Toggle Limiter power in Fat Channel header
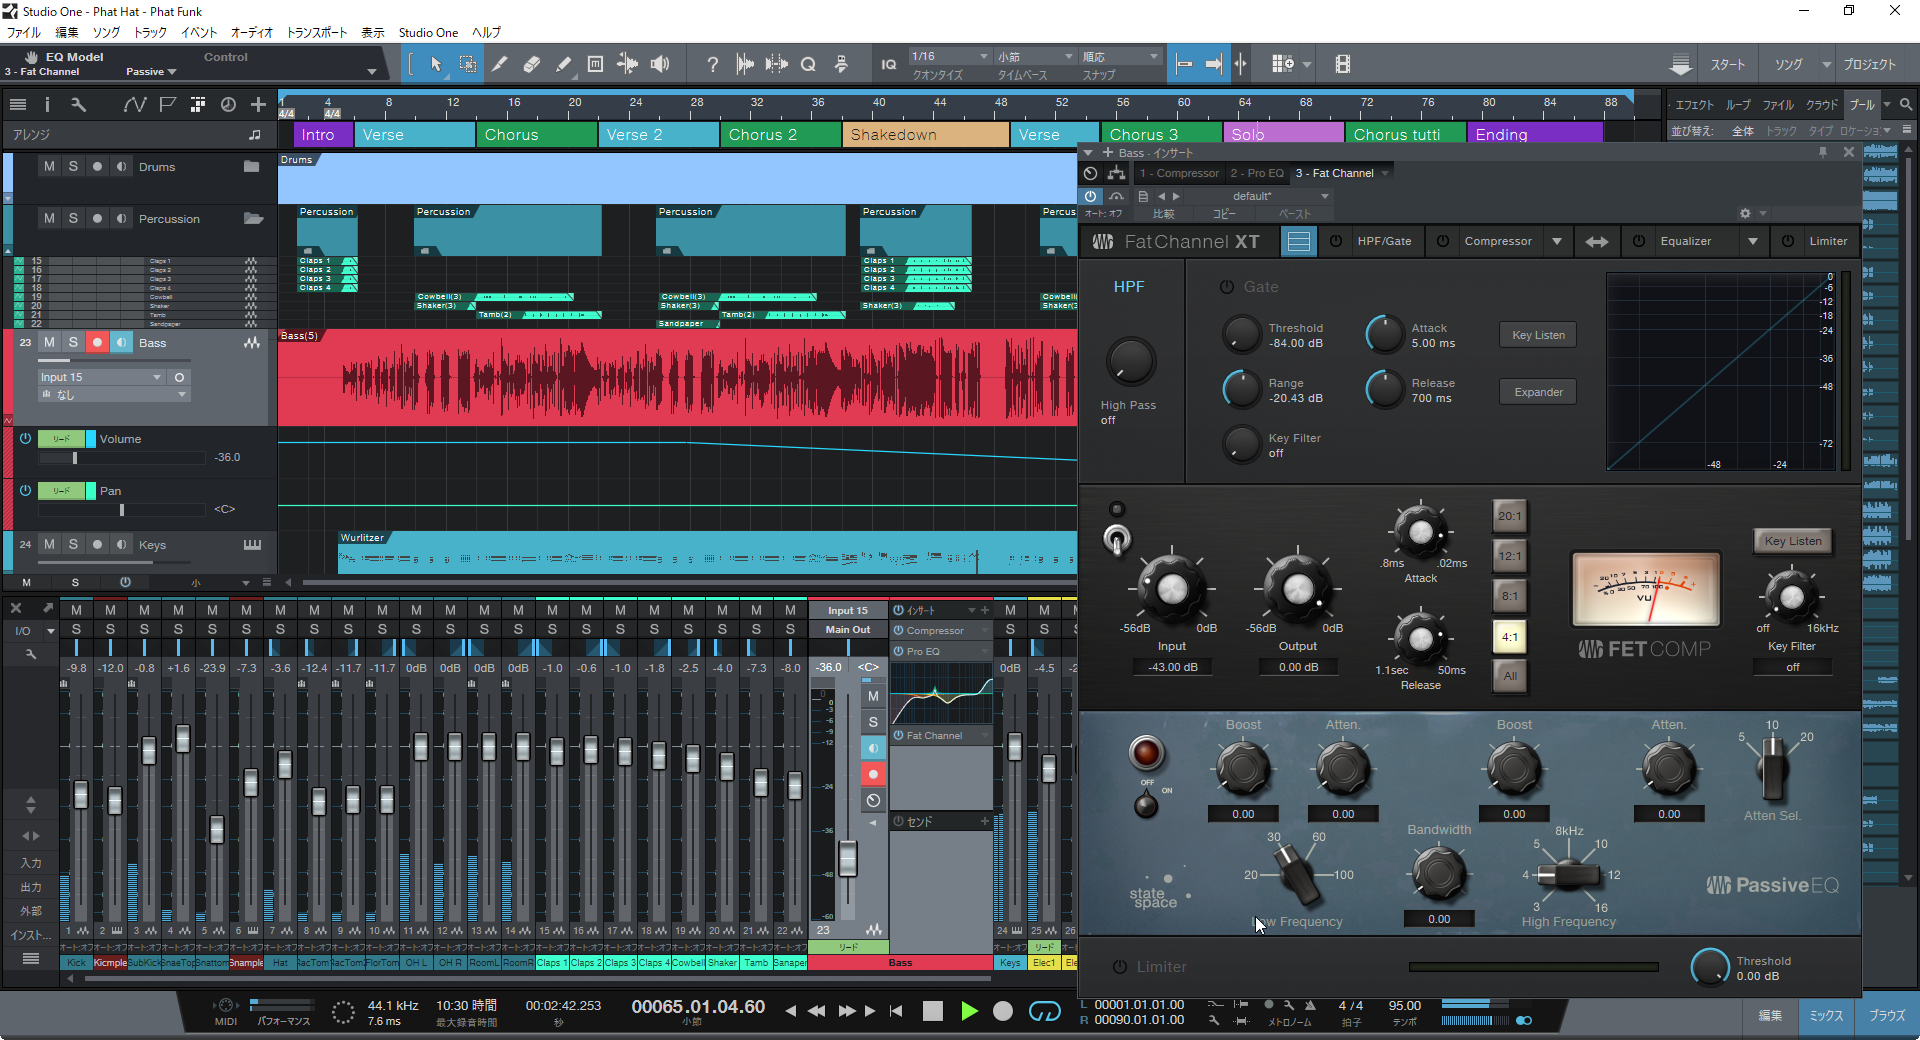 coord(1788,241)
